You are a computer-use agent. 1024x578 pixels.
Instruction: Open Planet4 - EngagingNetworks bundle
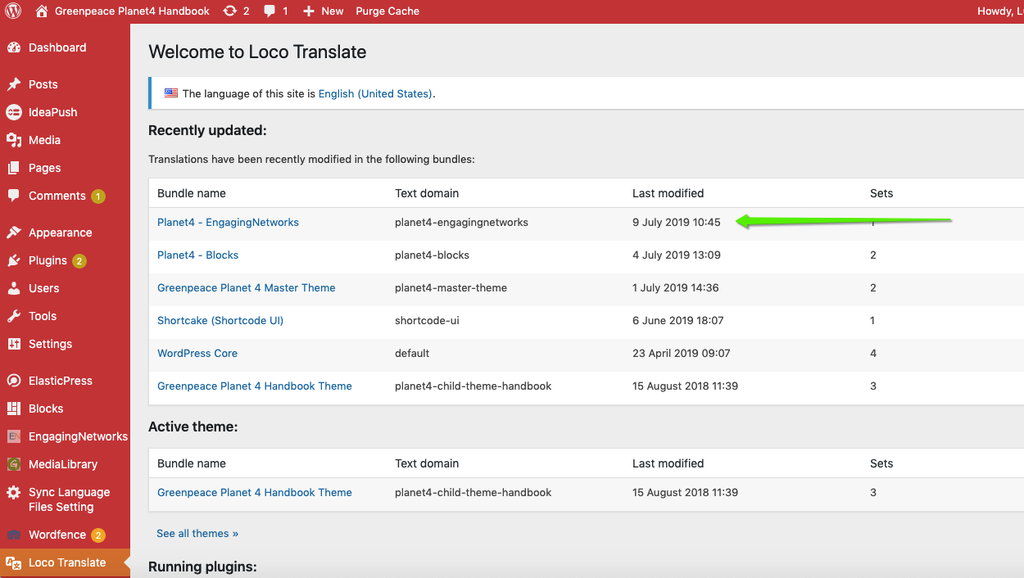coord(228,222)
